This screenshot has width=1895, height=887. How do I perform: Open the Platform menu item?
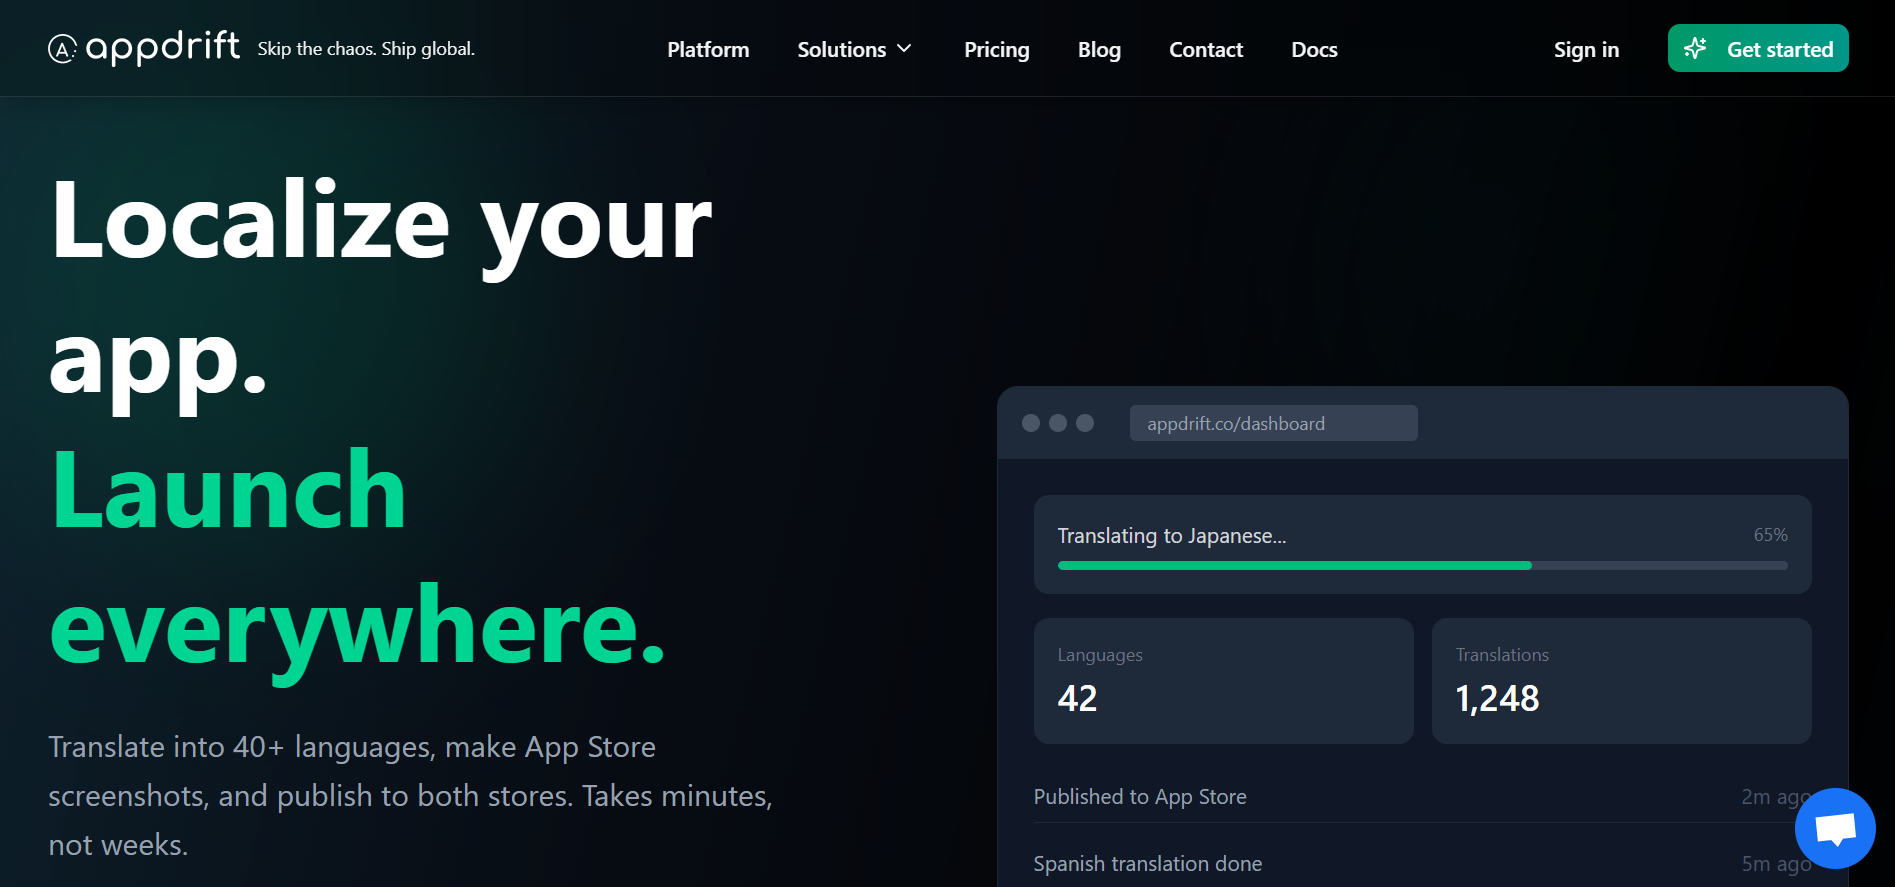pyautogui.click(x=708, y=49)
